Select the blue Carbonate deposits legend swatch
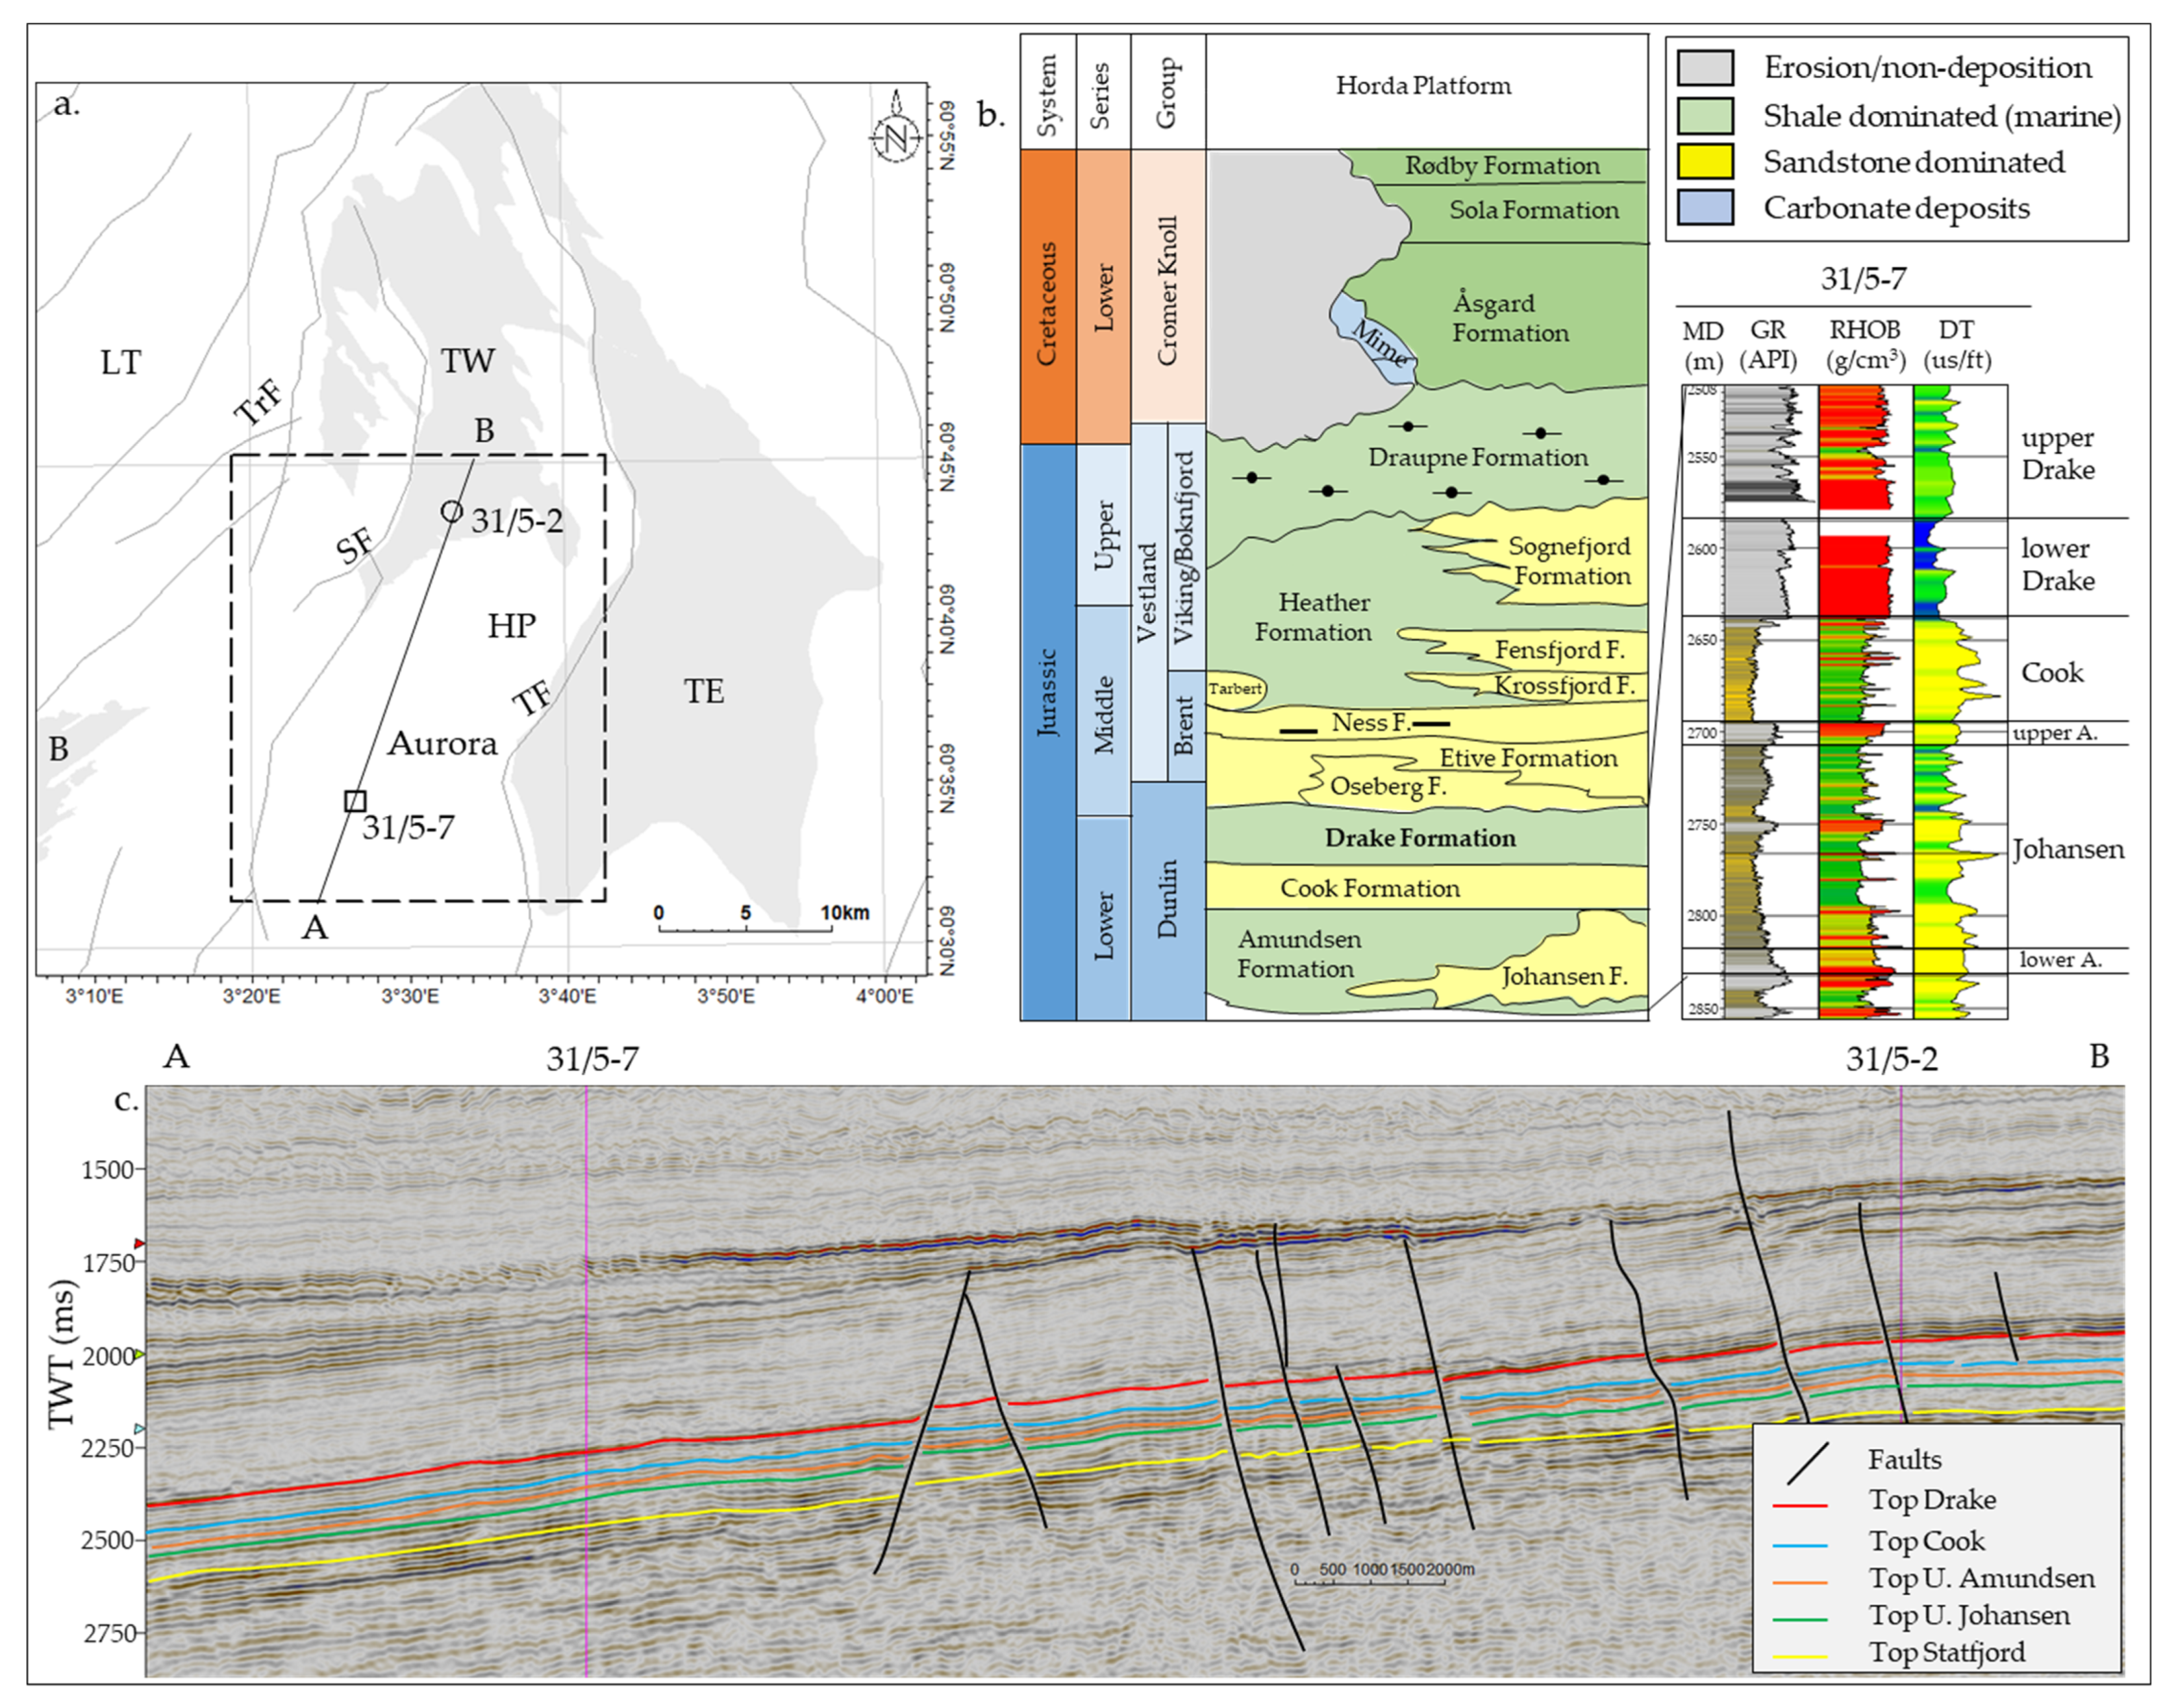This screenshot has width=2176, height=1708. (1705, 208)
